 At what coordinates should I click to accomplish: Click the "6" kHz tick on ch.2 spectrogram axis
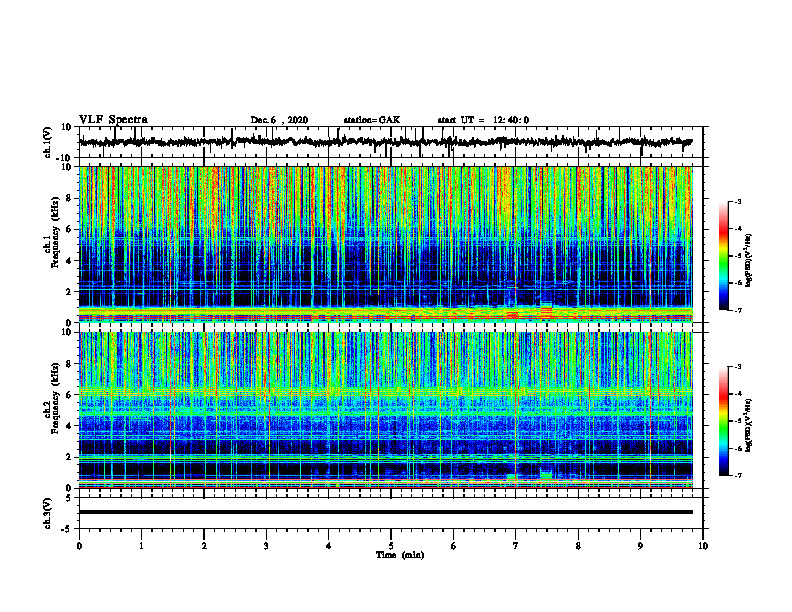[x=69, y=395]
